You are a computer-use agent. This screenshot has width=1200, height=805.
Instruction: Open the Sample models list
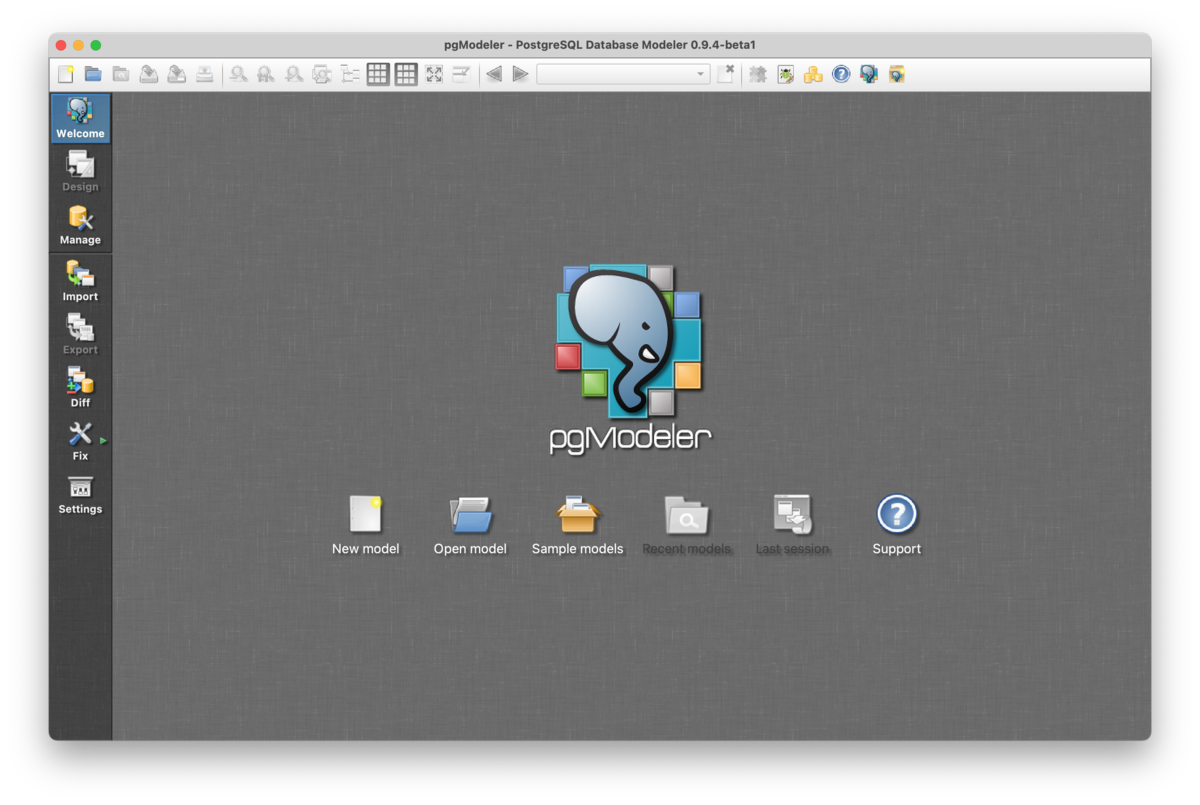(x=577, y=526)
